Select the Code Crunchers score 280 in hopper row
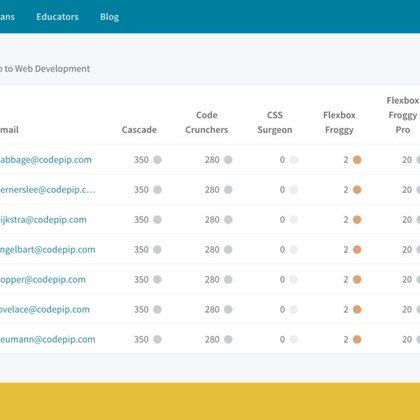420x420 pixels. point(212,279)
